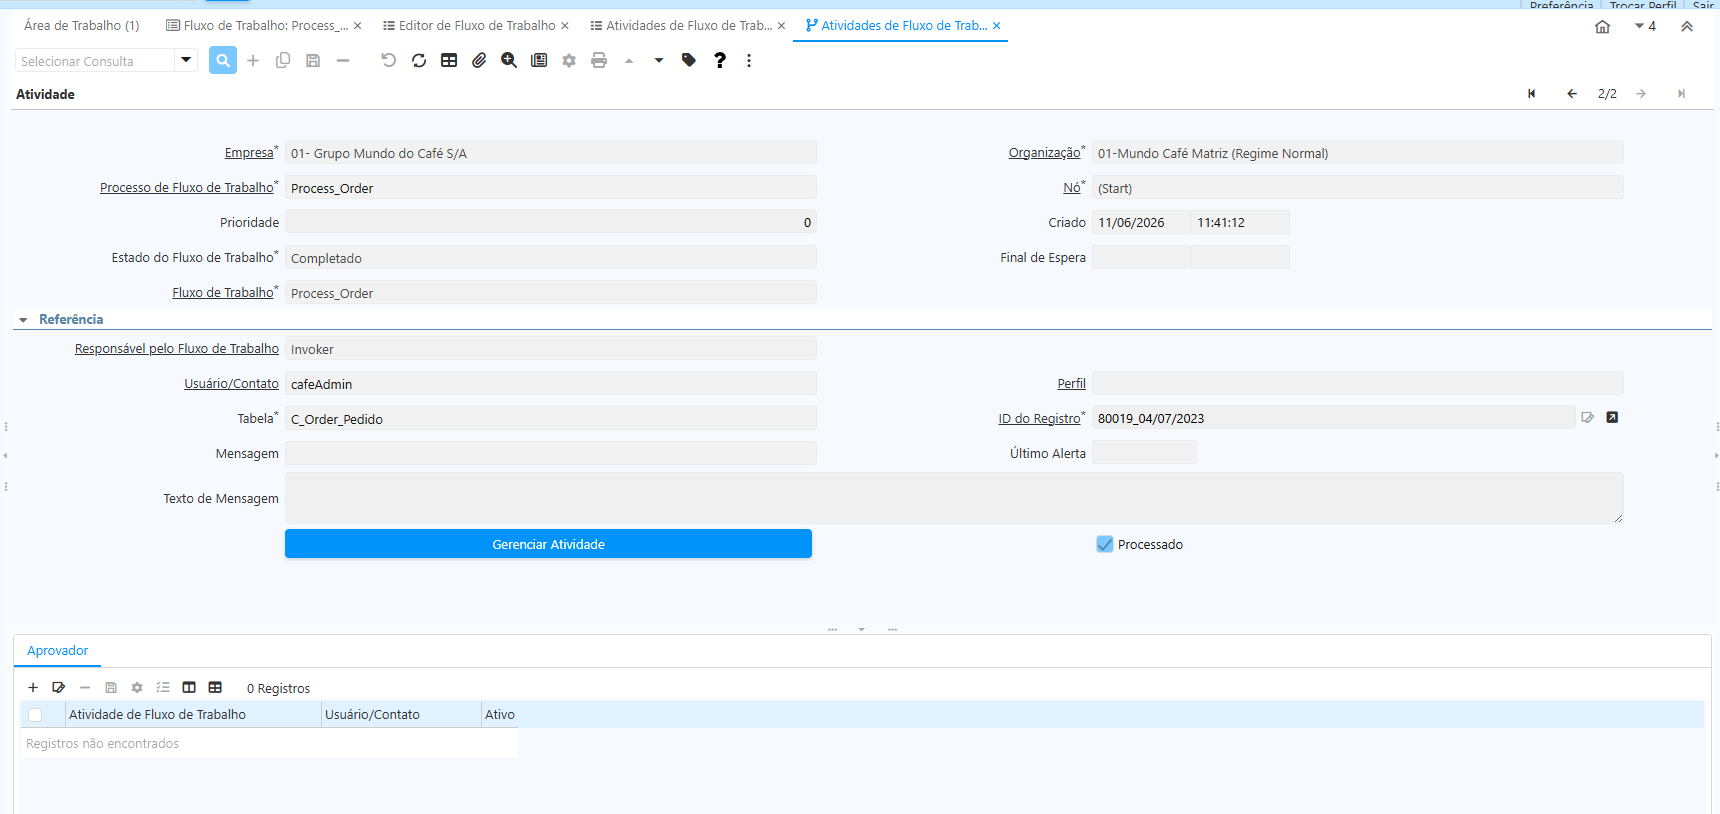This screenshot has height=814, width=1720.
Task: Add a new row in the Aprovador grid
Action: 33,688
